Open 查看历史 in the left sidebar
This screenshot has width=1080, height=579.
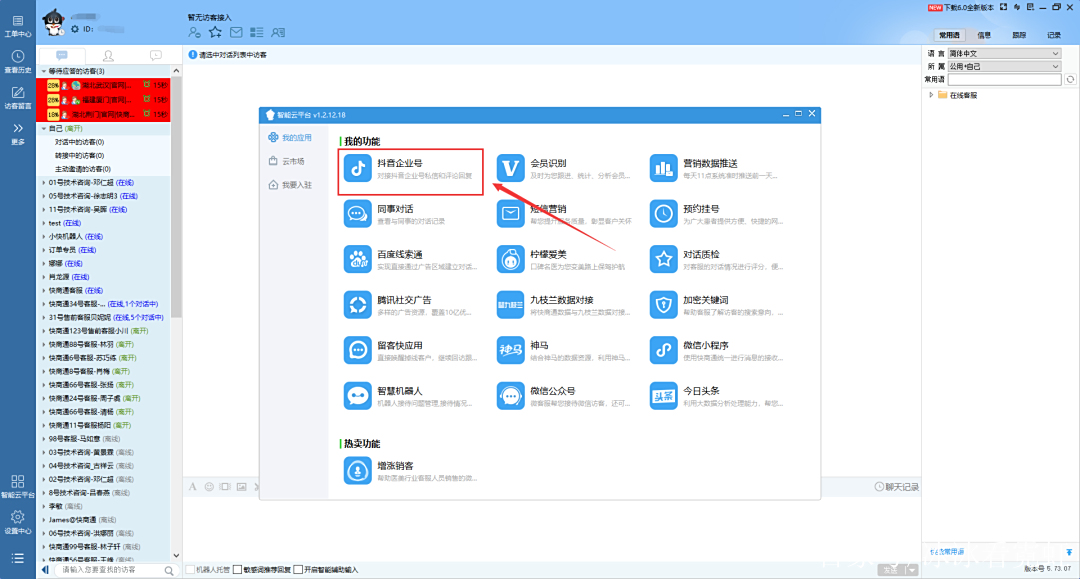[18, 62]
